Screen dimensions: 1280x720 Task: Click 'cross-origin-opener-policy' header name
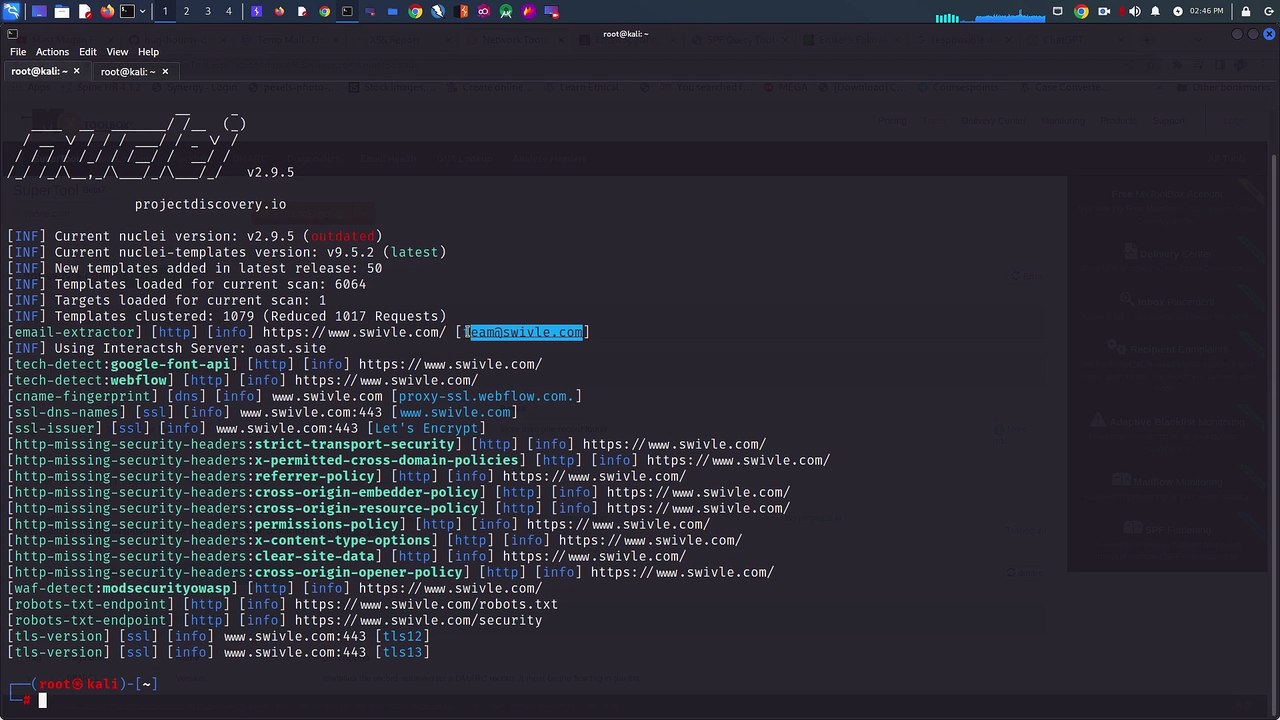tap(359, 572)
